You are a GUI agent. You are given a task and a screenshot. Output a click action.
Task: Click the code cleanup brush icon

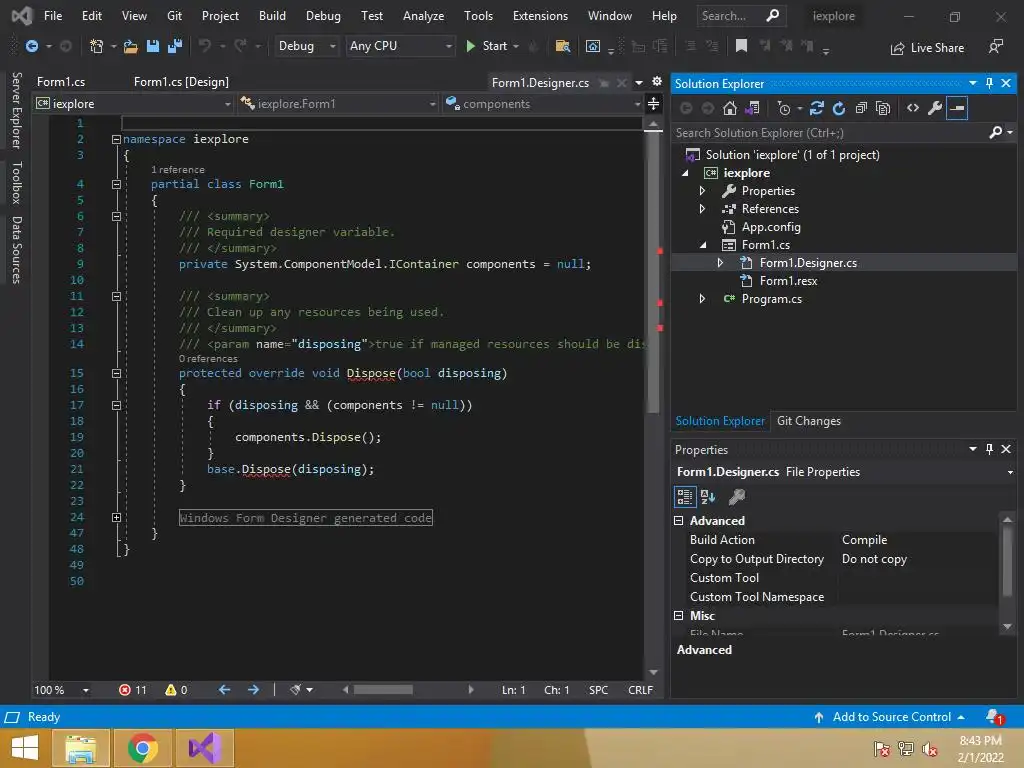coord(296,690)
